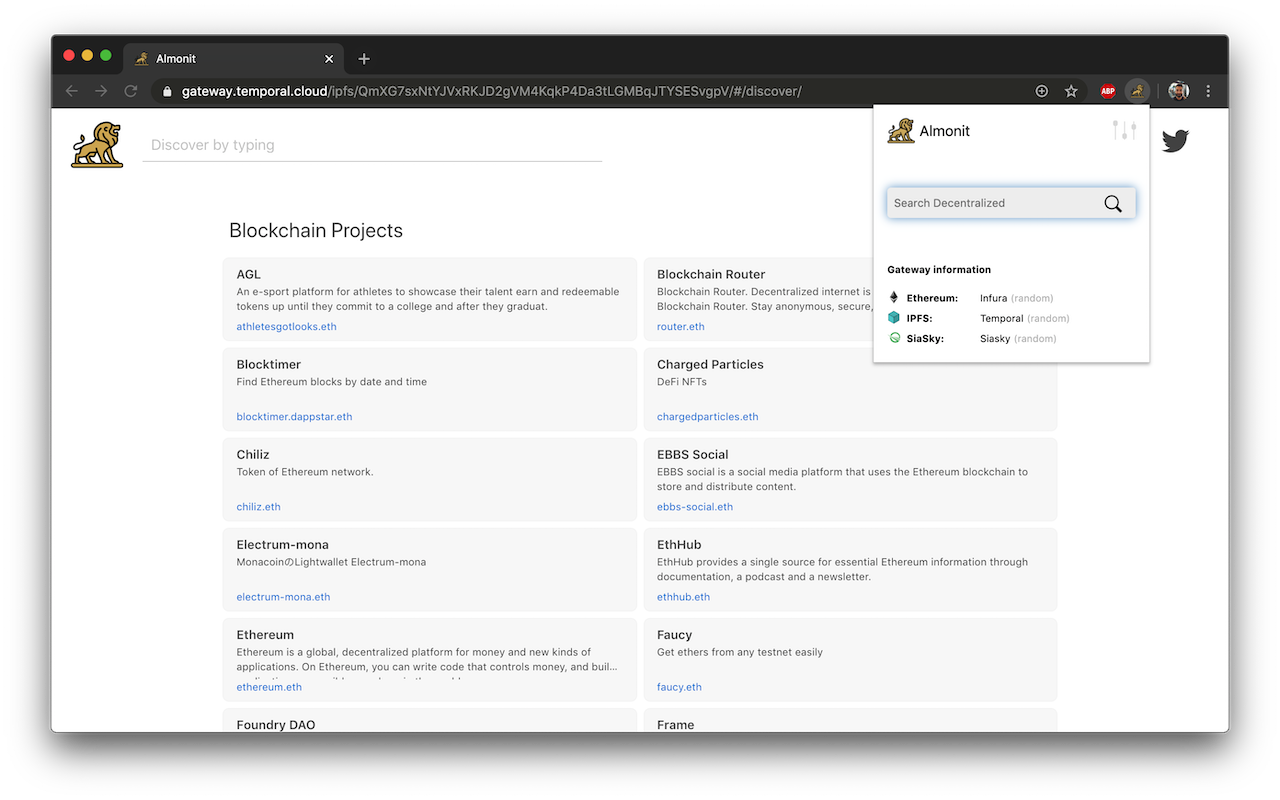The height and width of the screenshot is (800, 1280).
Task: Click the SiaSky icon in the popup
Action: point(894,338)
